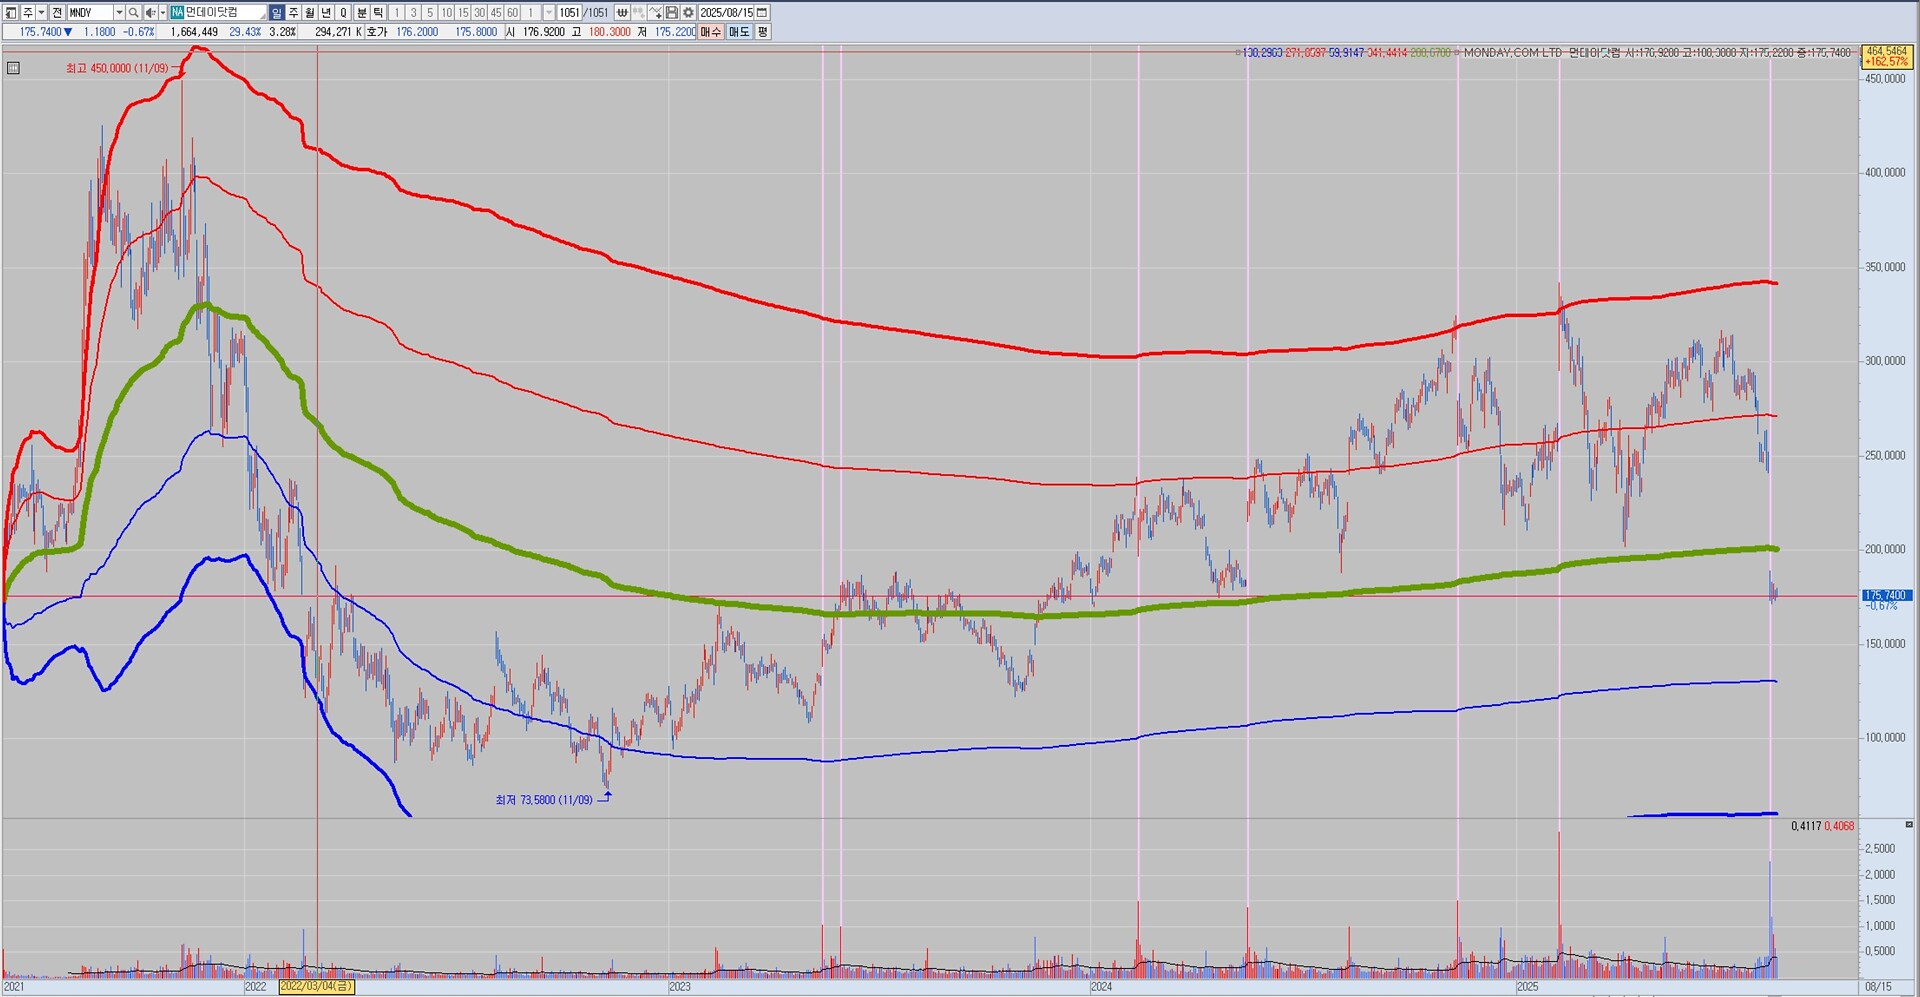This screenshot has width=1920, height=997.
Task: Click the 1051 bar count field
Action: 569,12
